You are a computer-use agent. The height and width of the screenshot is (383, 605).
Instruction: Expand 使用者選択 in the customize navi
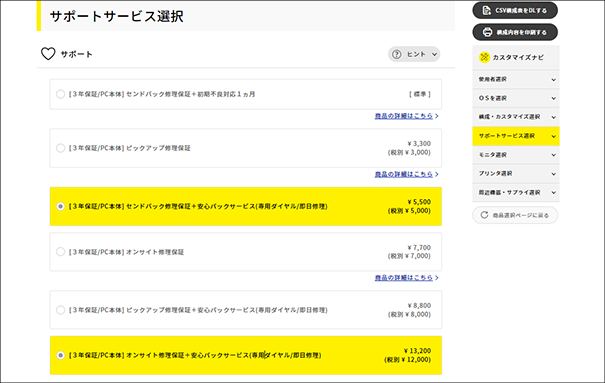click(x=516, y=79)
